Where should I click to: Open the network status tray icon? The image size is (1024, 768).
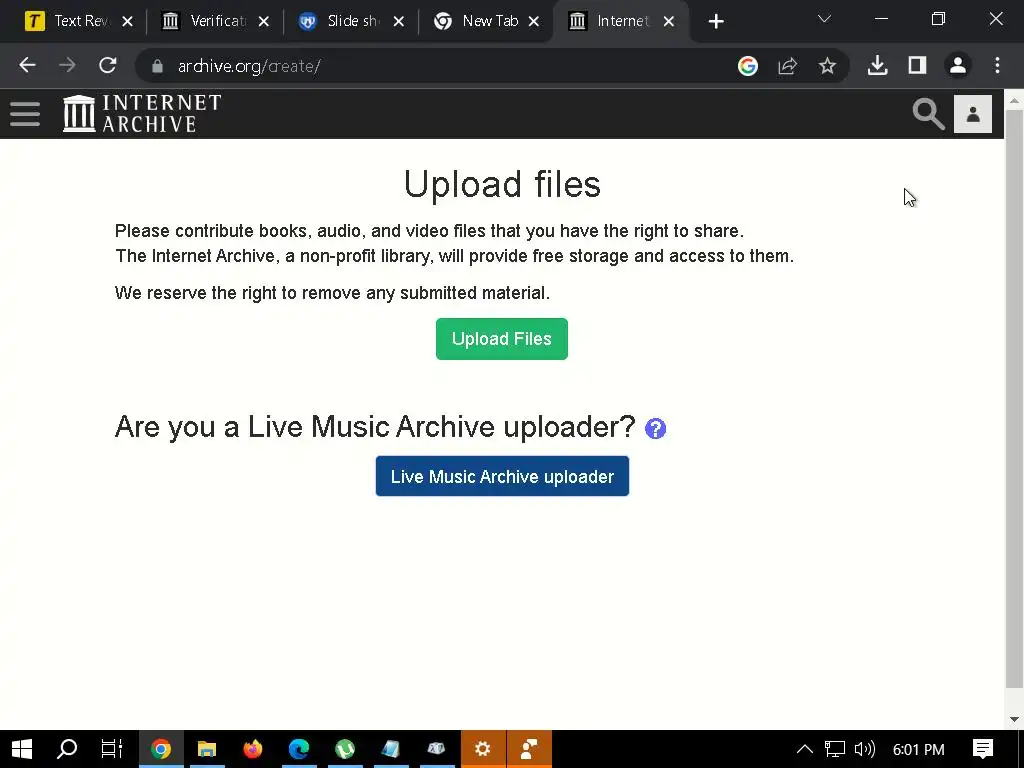[835, 749]
